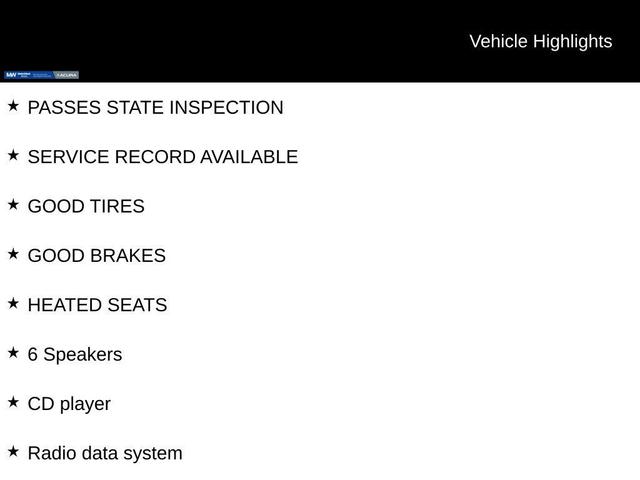Click the Radio data system text
640x480 pixels.
coord(105,453)
